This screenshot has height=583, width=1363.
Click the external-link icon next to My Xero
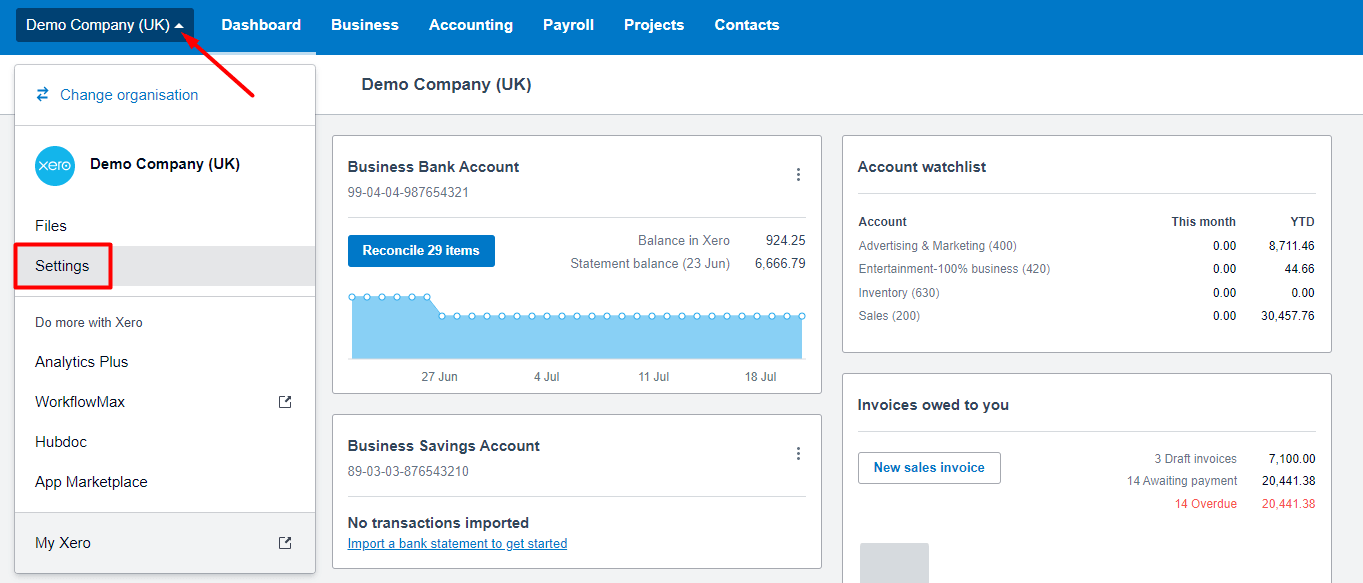[285, 543]
